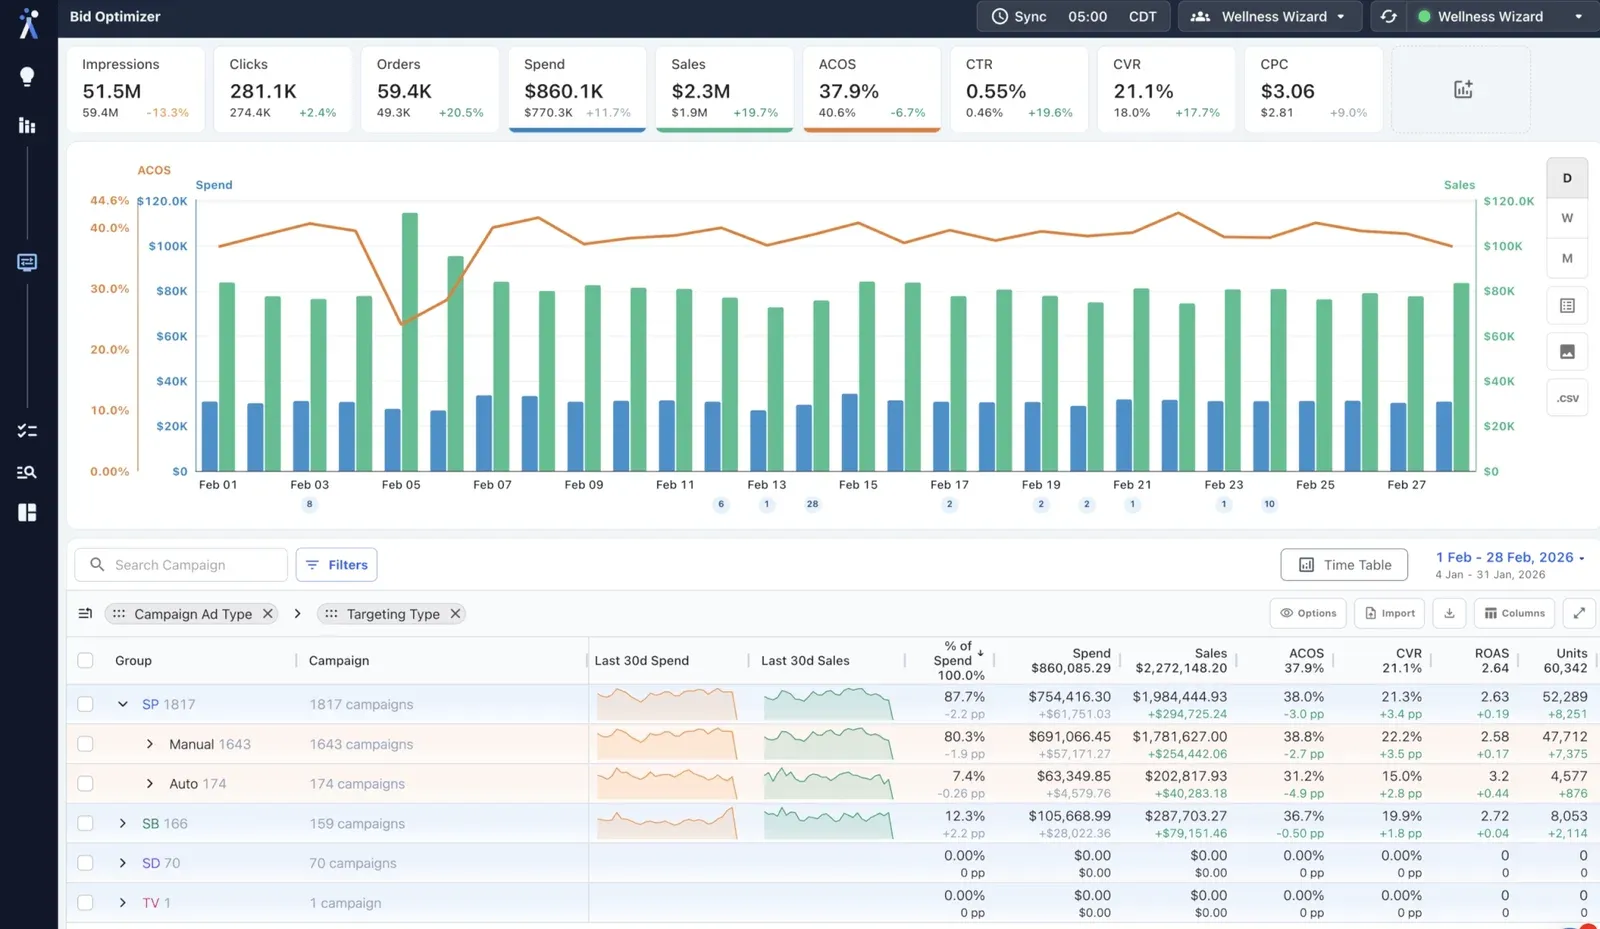
Task: Remove the Campaign Ad Type grouping chip
Action: [268, 614]
